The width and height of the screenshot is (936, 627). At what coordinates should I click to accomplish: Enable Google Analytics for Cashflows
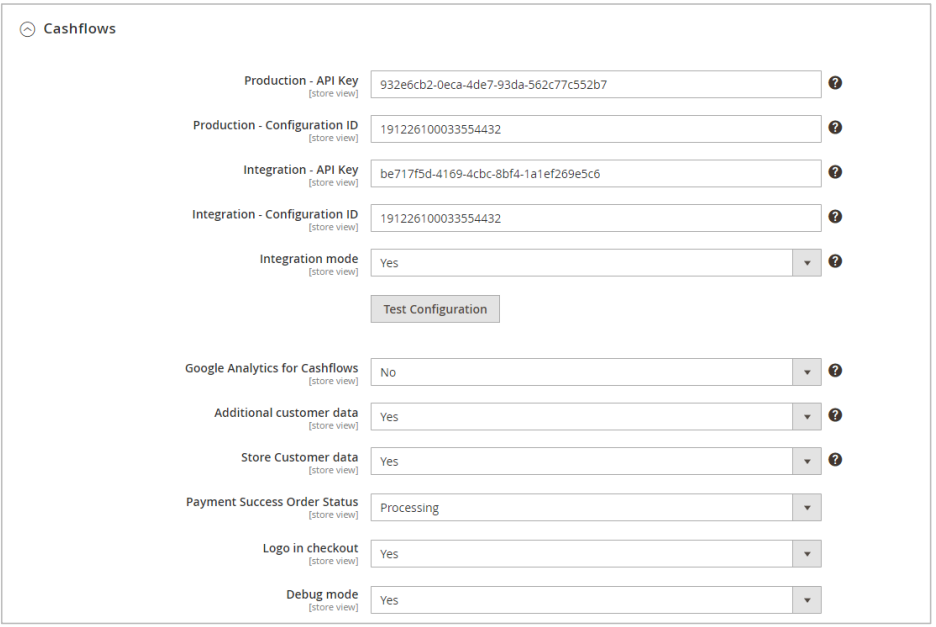[x=806, y=371]
